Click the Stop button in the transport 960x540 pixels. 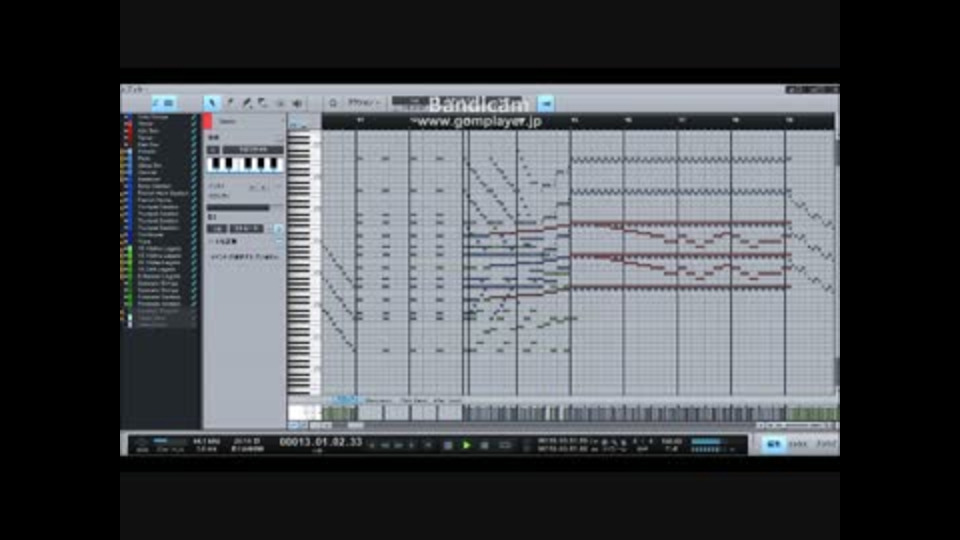(448, 445)
